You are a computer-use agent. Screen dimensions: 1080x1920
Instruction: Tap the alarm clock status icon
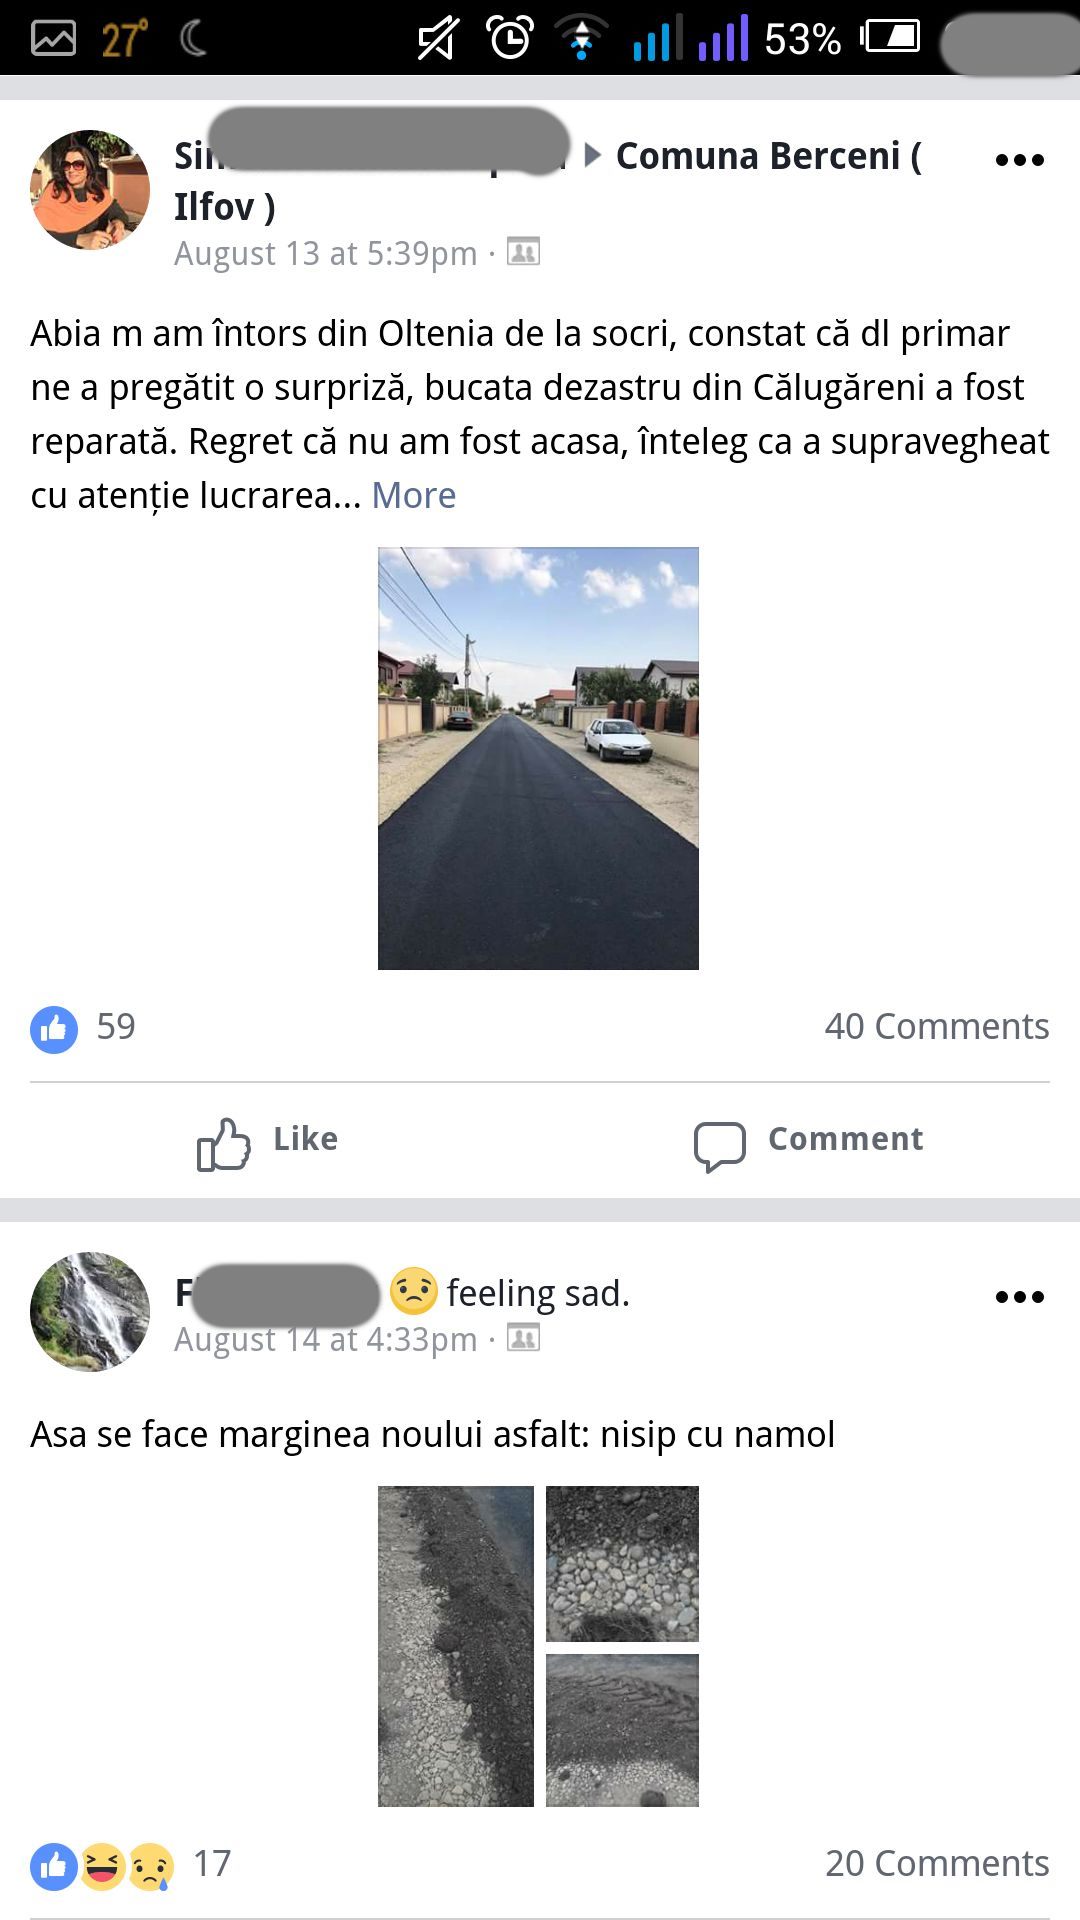510,38
